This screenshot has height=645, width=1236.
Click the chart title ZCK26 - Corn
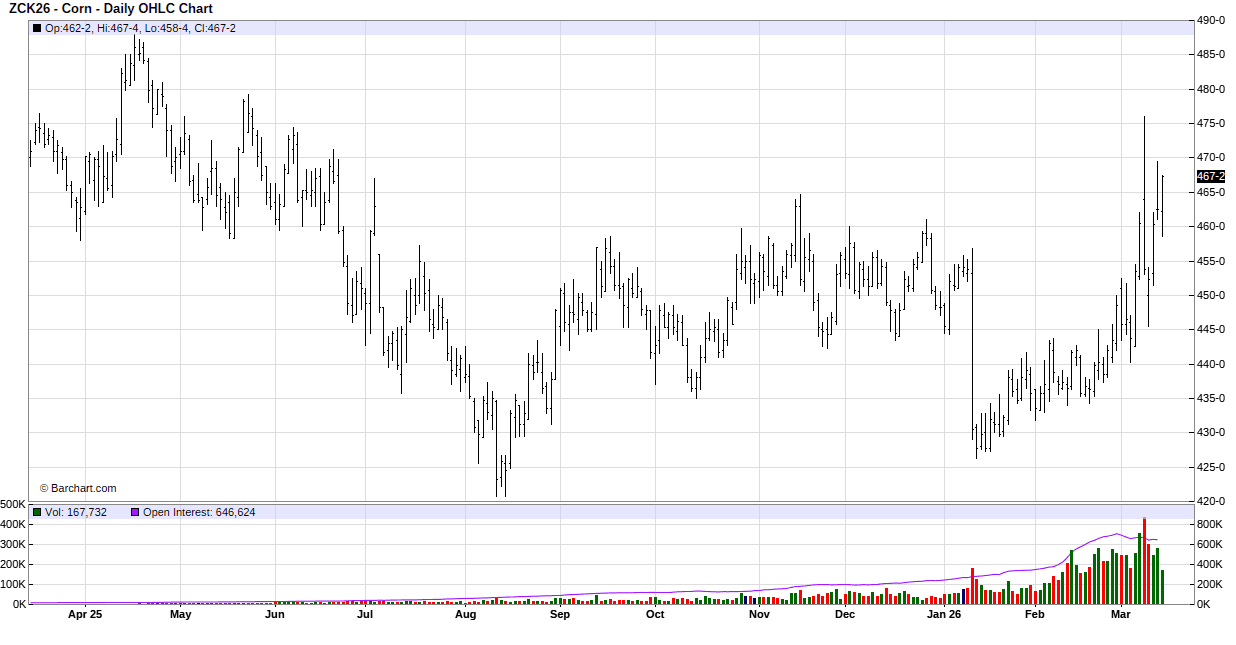[x=111, y=9]
